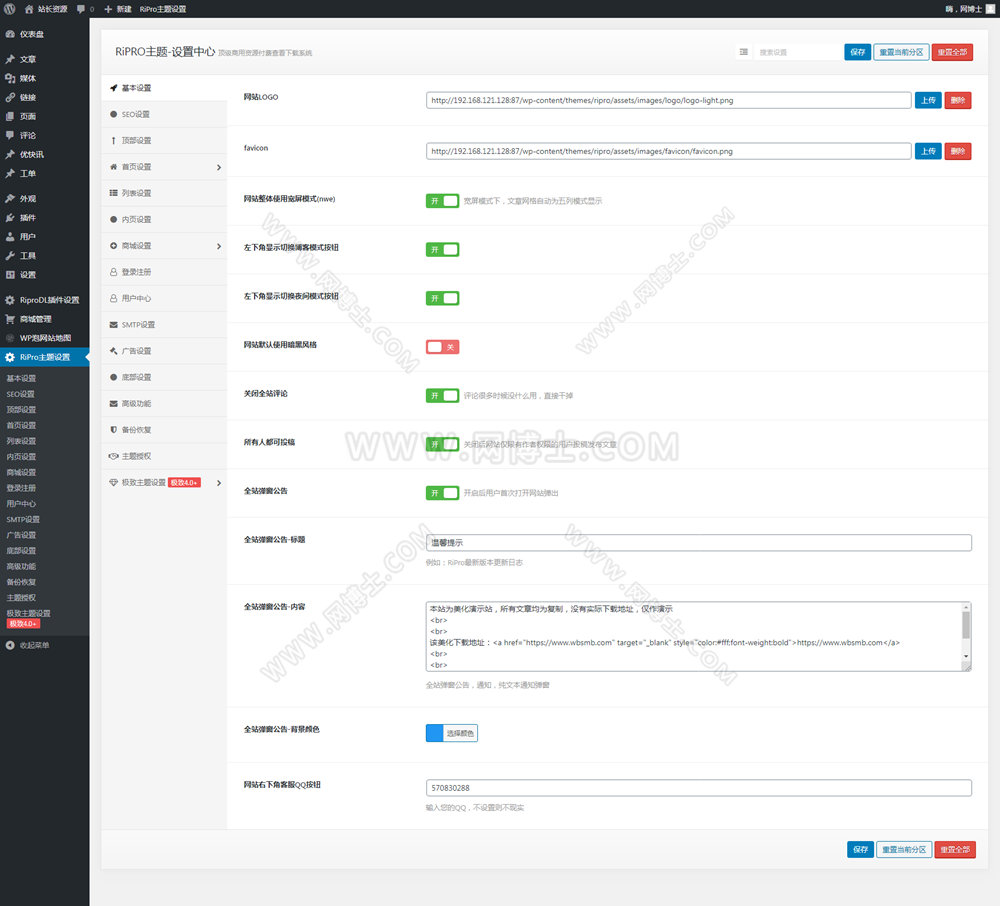Switch to the 顶部设置 settings tab
The width and height of the screenshot is (1000, 906).
(164, 140)
